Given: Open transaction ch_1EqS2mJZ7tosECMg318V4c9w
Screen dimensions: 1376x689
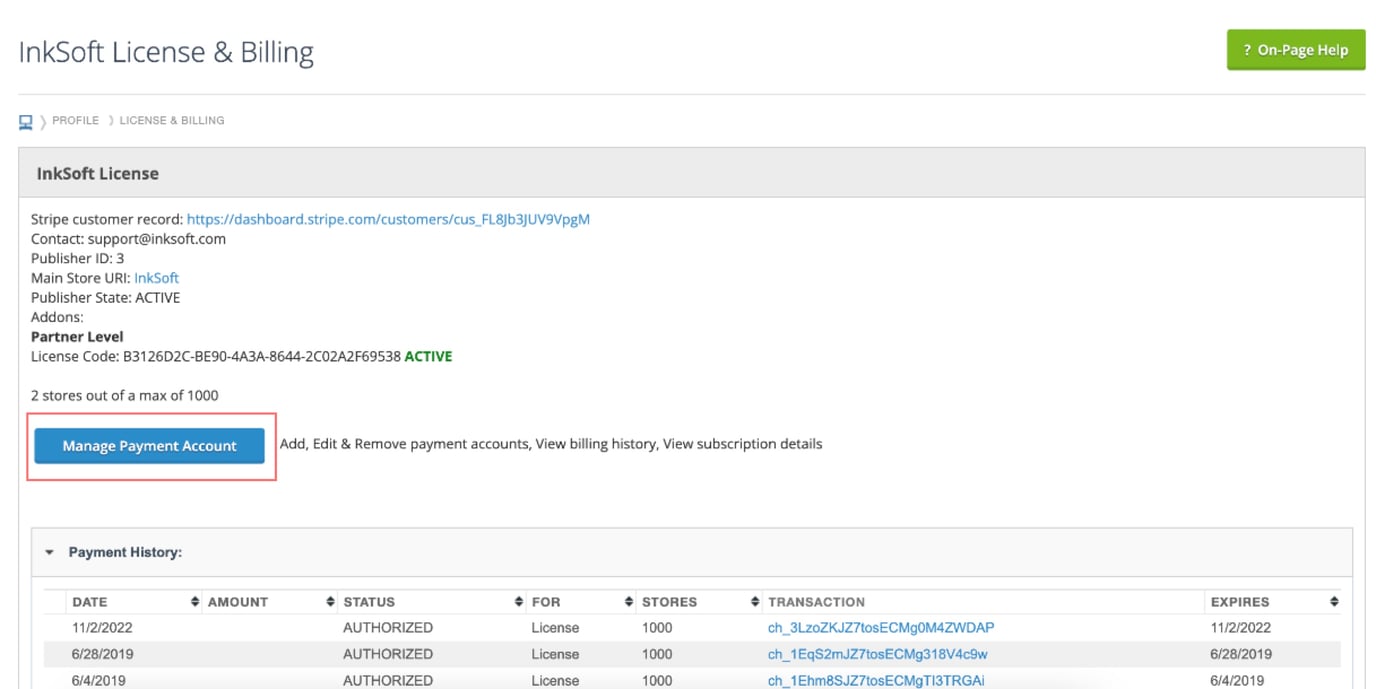Looking at the screenshot, I should tap(877, 654).
